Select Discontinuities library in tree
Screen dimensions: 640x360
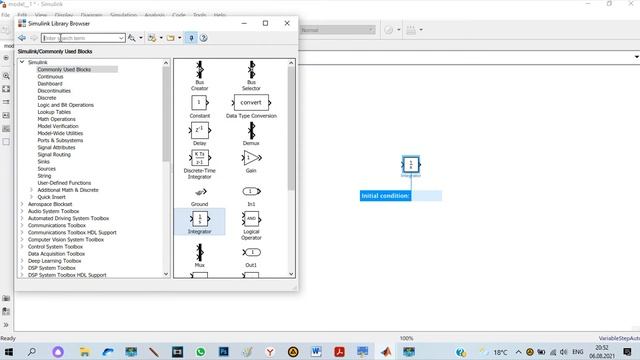pos(54,91)
